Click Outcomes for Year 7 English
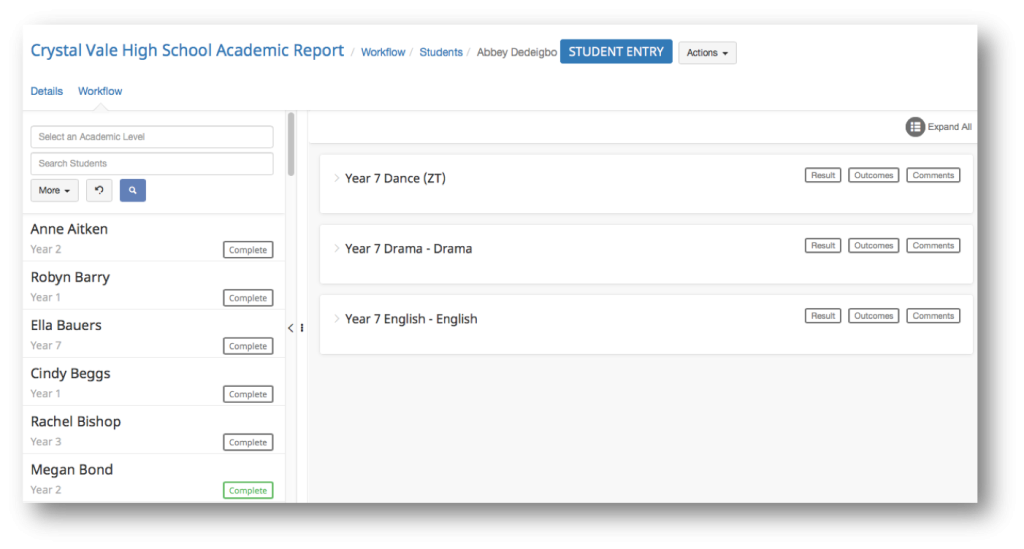Viewport: 1024px width, 549px height. click(873, 316)
